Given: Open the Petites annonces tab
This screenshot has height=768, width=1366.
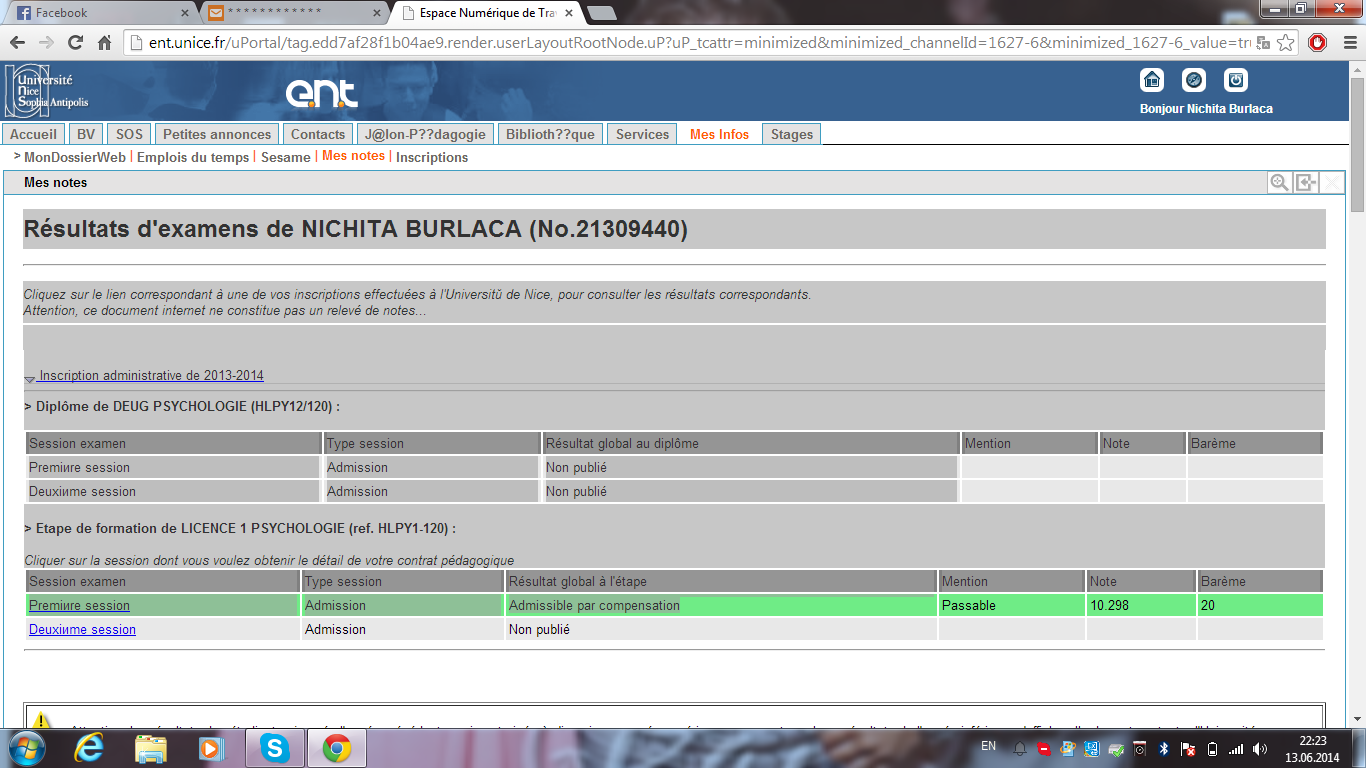Looking at the screenshot, I should click(x=217, y=134).
